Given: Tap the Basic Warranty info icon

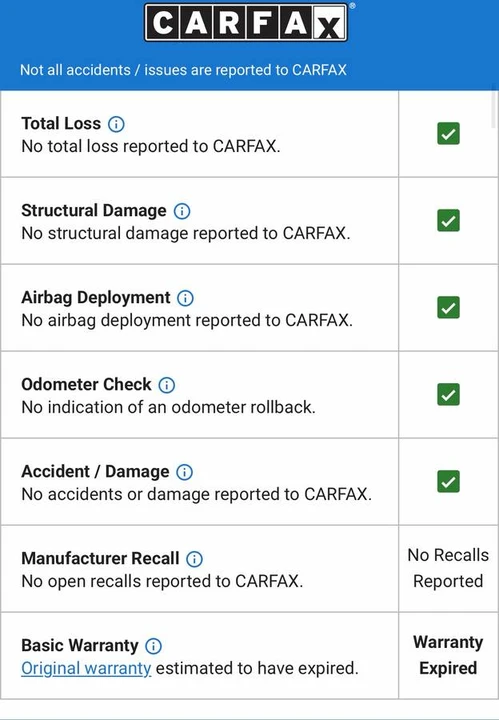Looking at the screenshot, I should coord(153,646).
